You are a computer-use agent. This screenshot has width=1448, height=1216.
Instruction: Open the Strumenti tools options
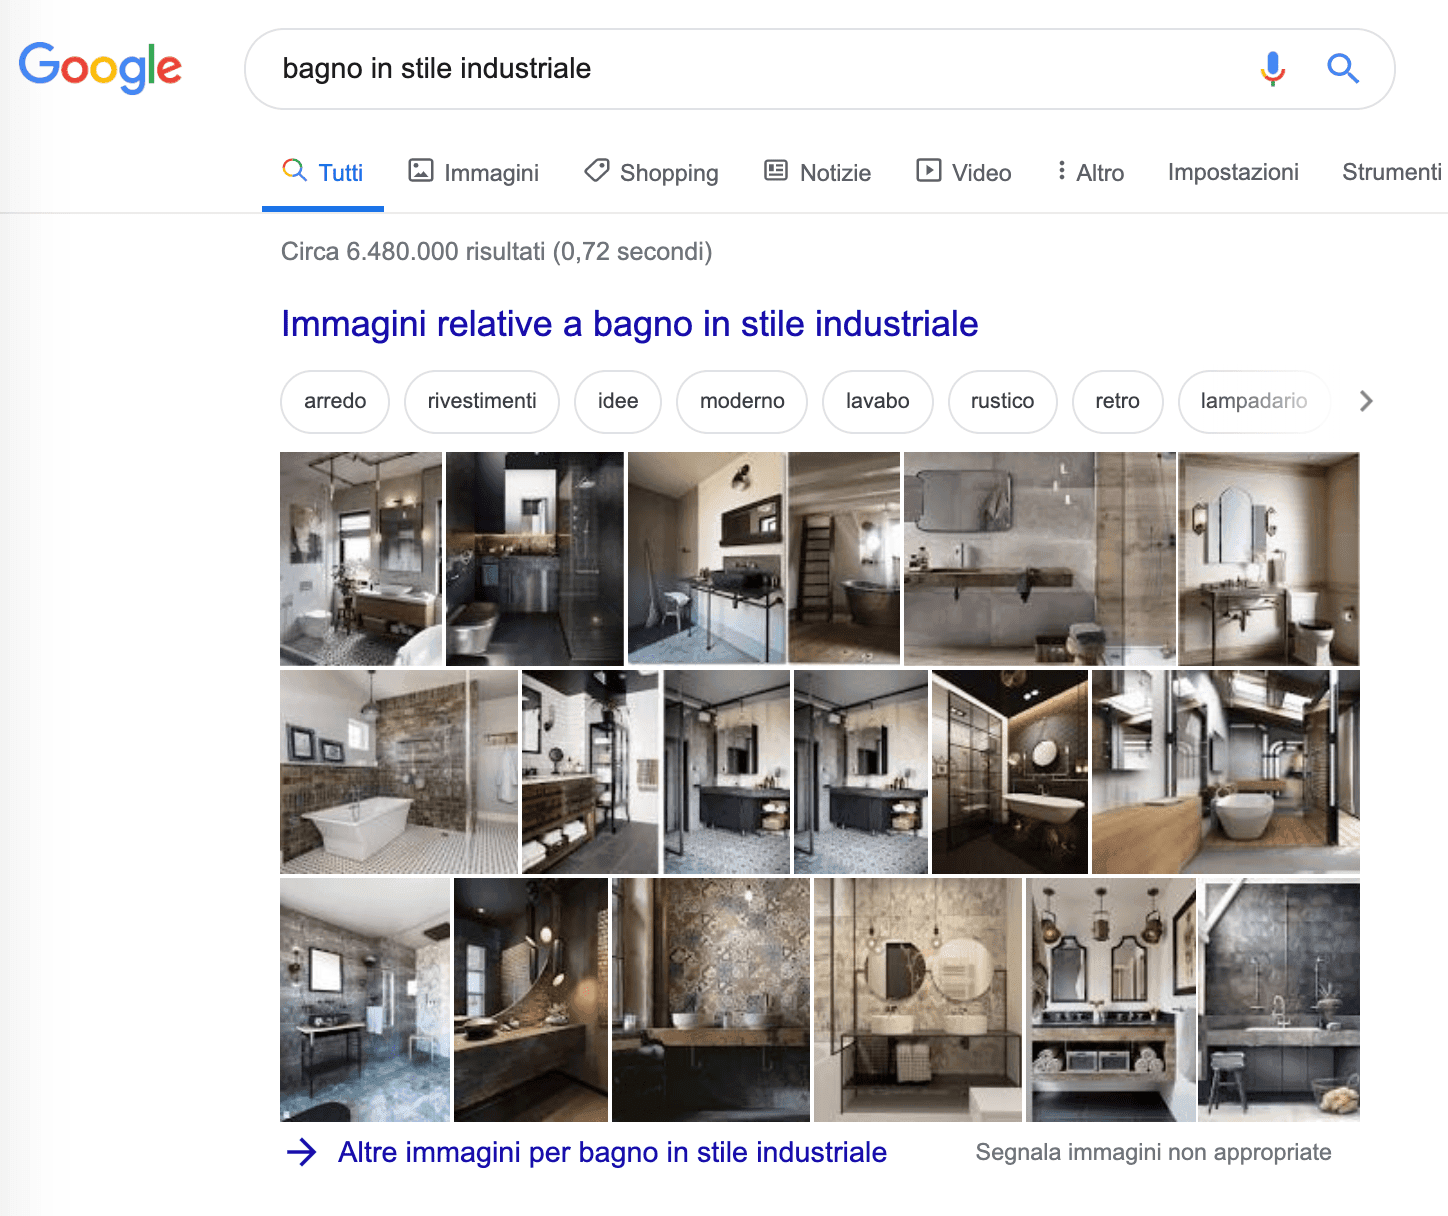[x=1392, y=172]
